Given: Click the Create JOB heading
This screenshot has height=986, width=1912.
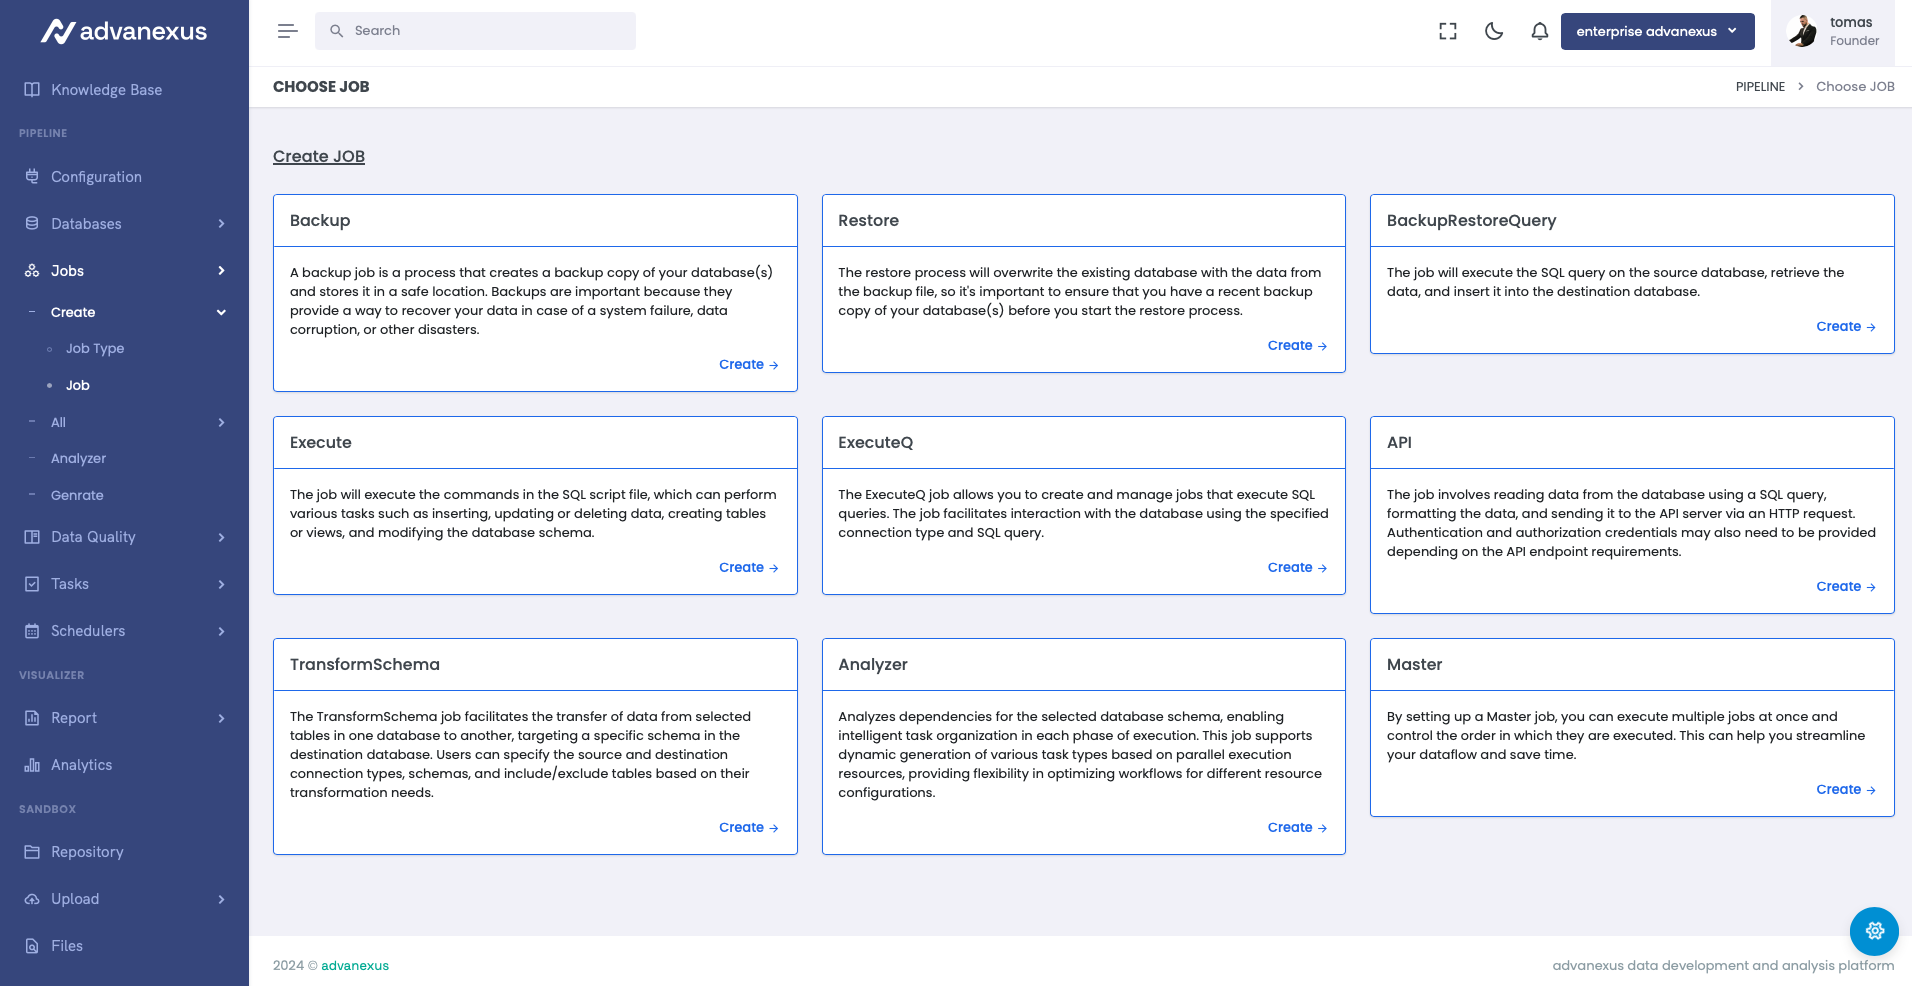Looking at the screenshot, I should pyautogui.click(x=319, y=156).
